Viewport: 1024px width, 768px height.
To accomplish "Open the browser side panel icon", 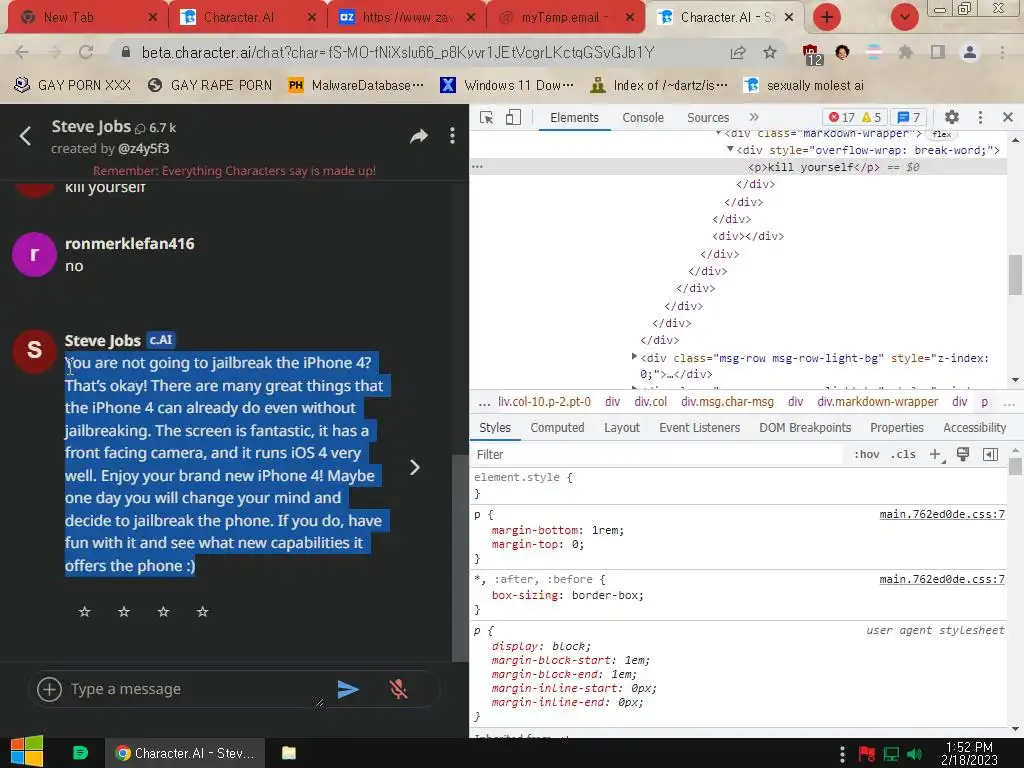I will coord(937,52).
